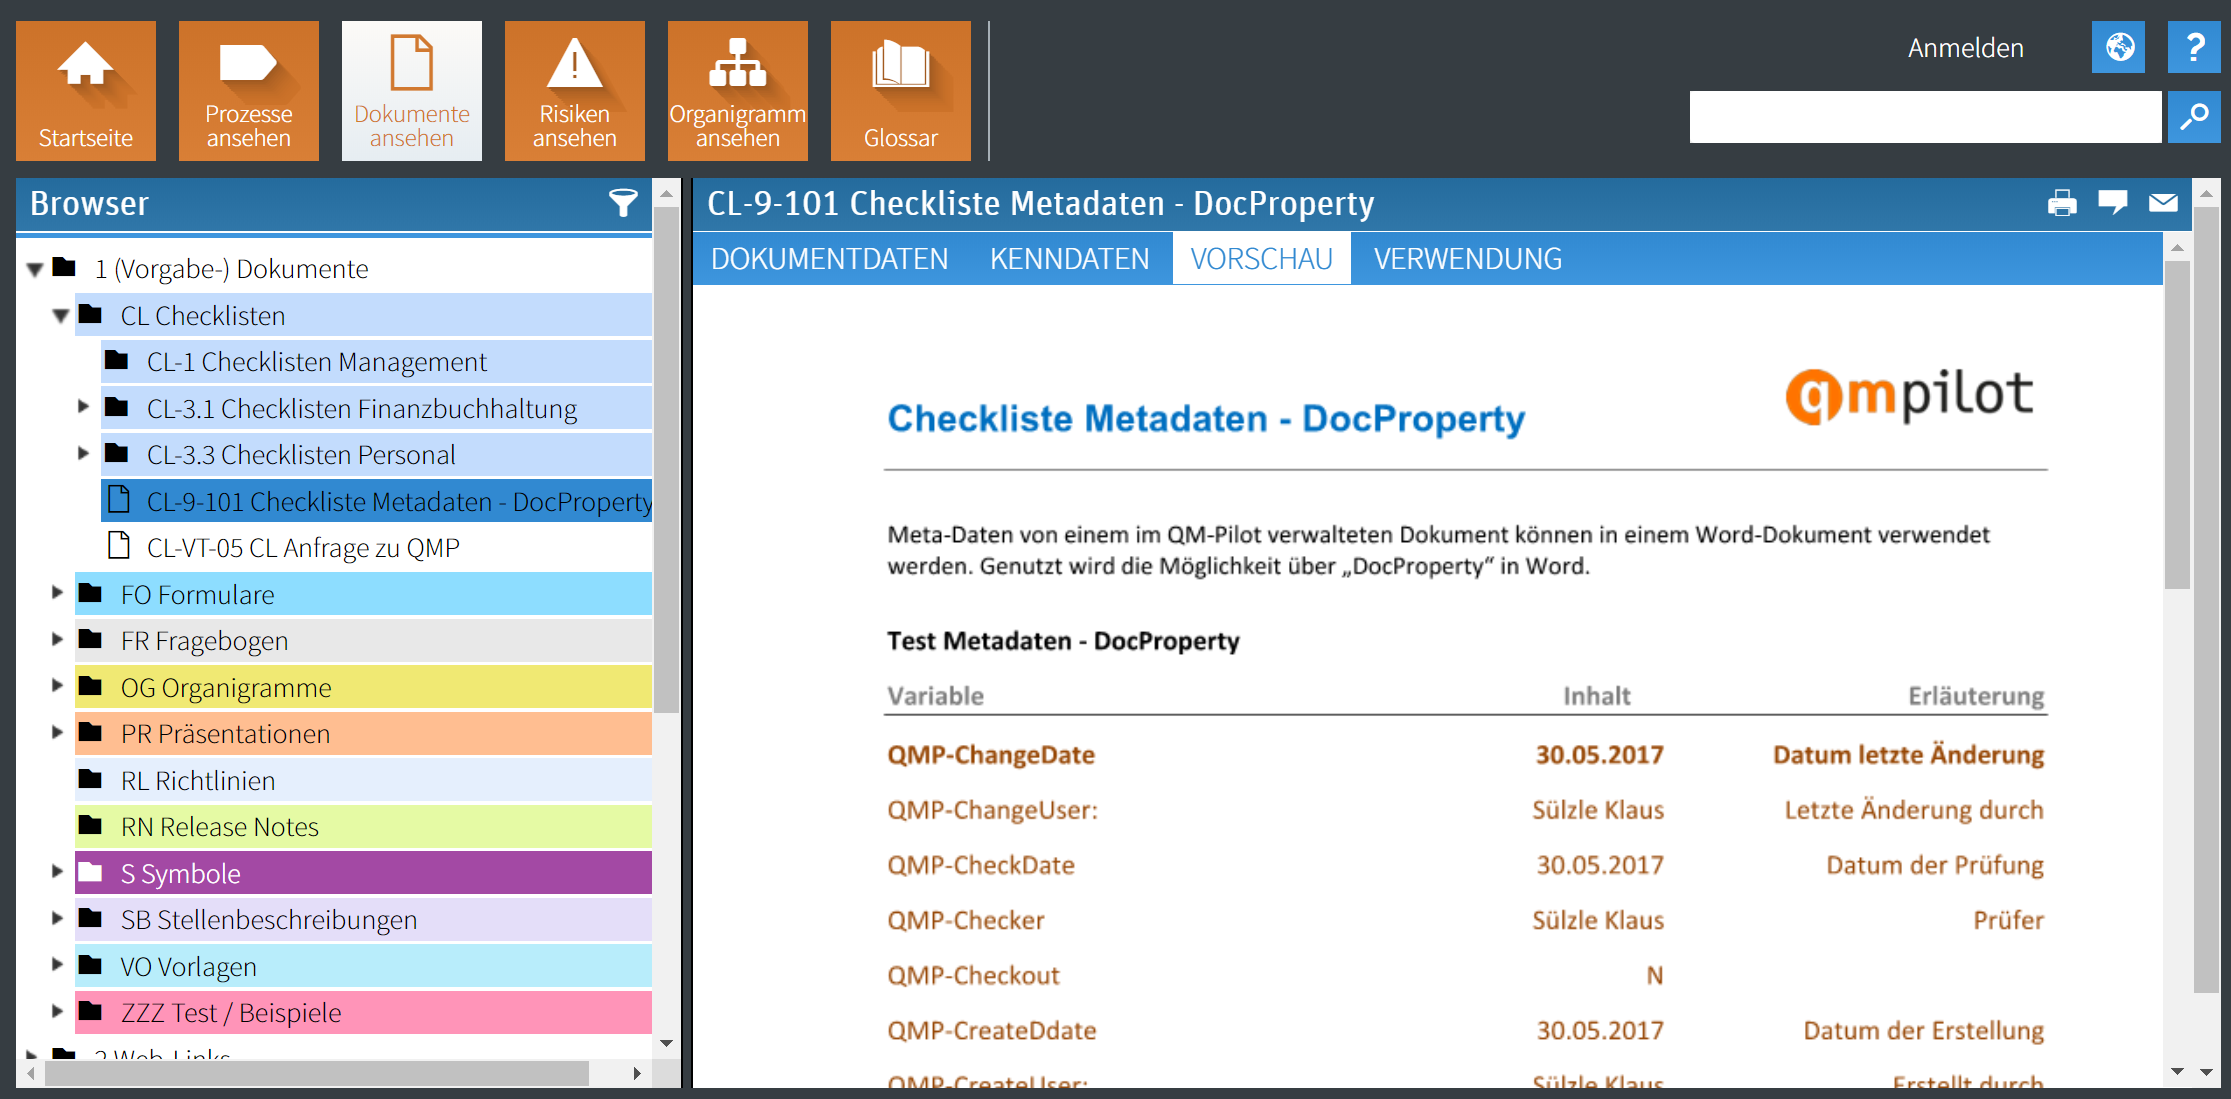The width and height of the screenshot is (2231, 1099).
Task: Open the help with the question mark icon
Action: [x=2194, y=47]
